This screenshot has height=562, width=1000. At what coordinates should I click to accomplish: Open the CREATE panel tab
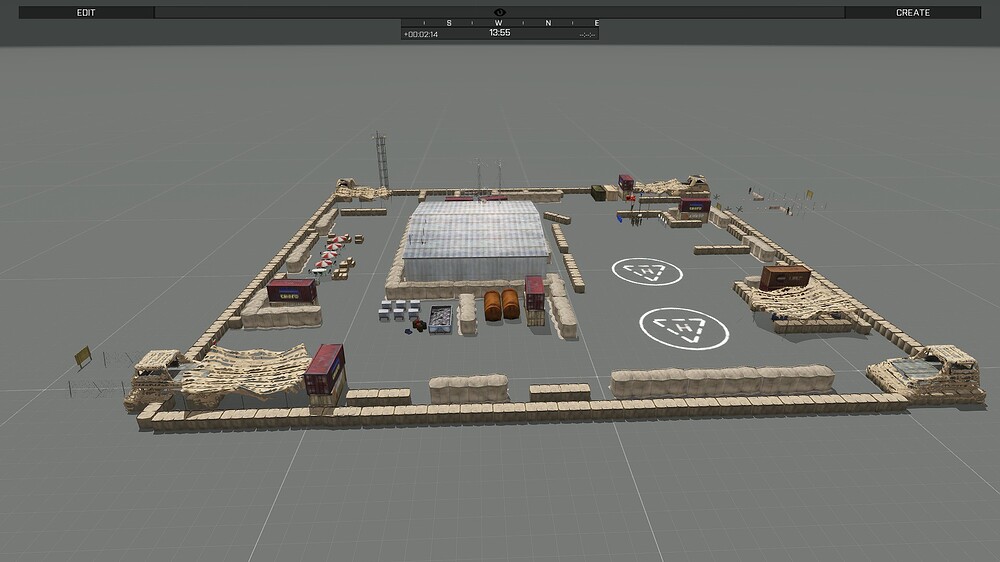[x=912, y=13]
